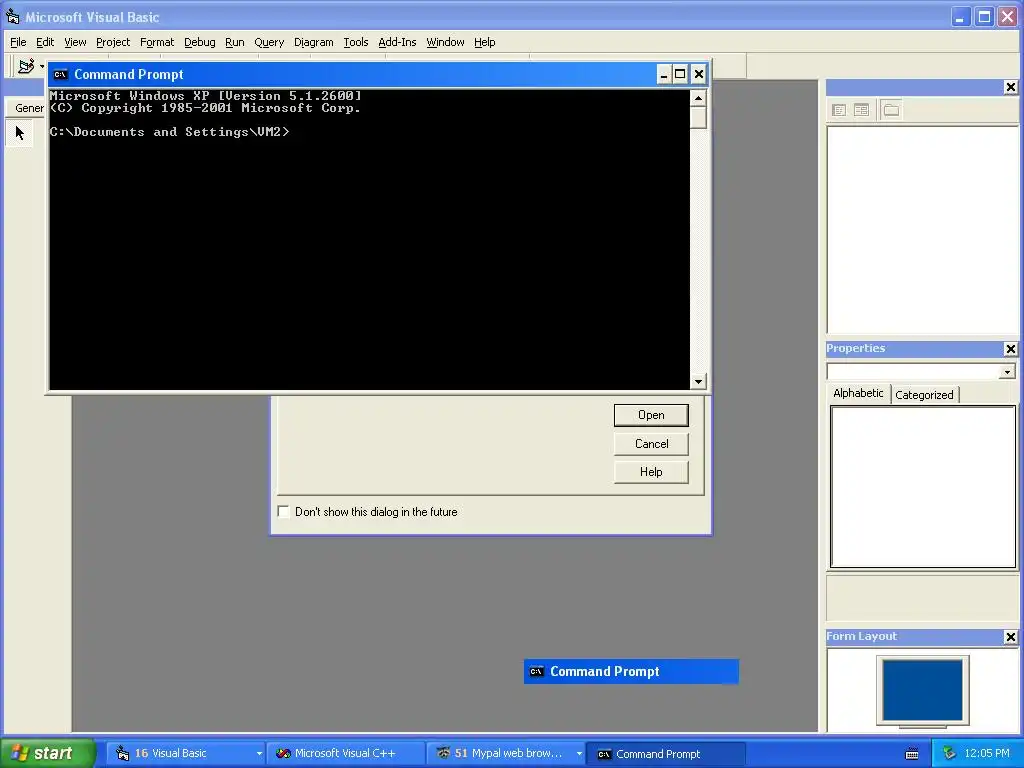Open the File menu

pos(18,42)
